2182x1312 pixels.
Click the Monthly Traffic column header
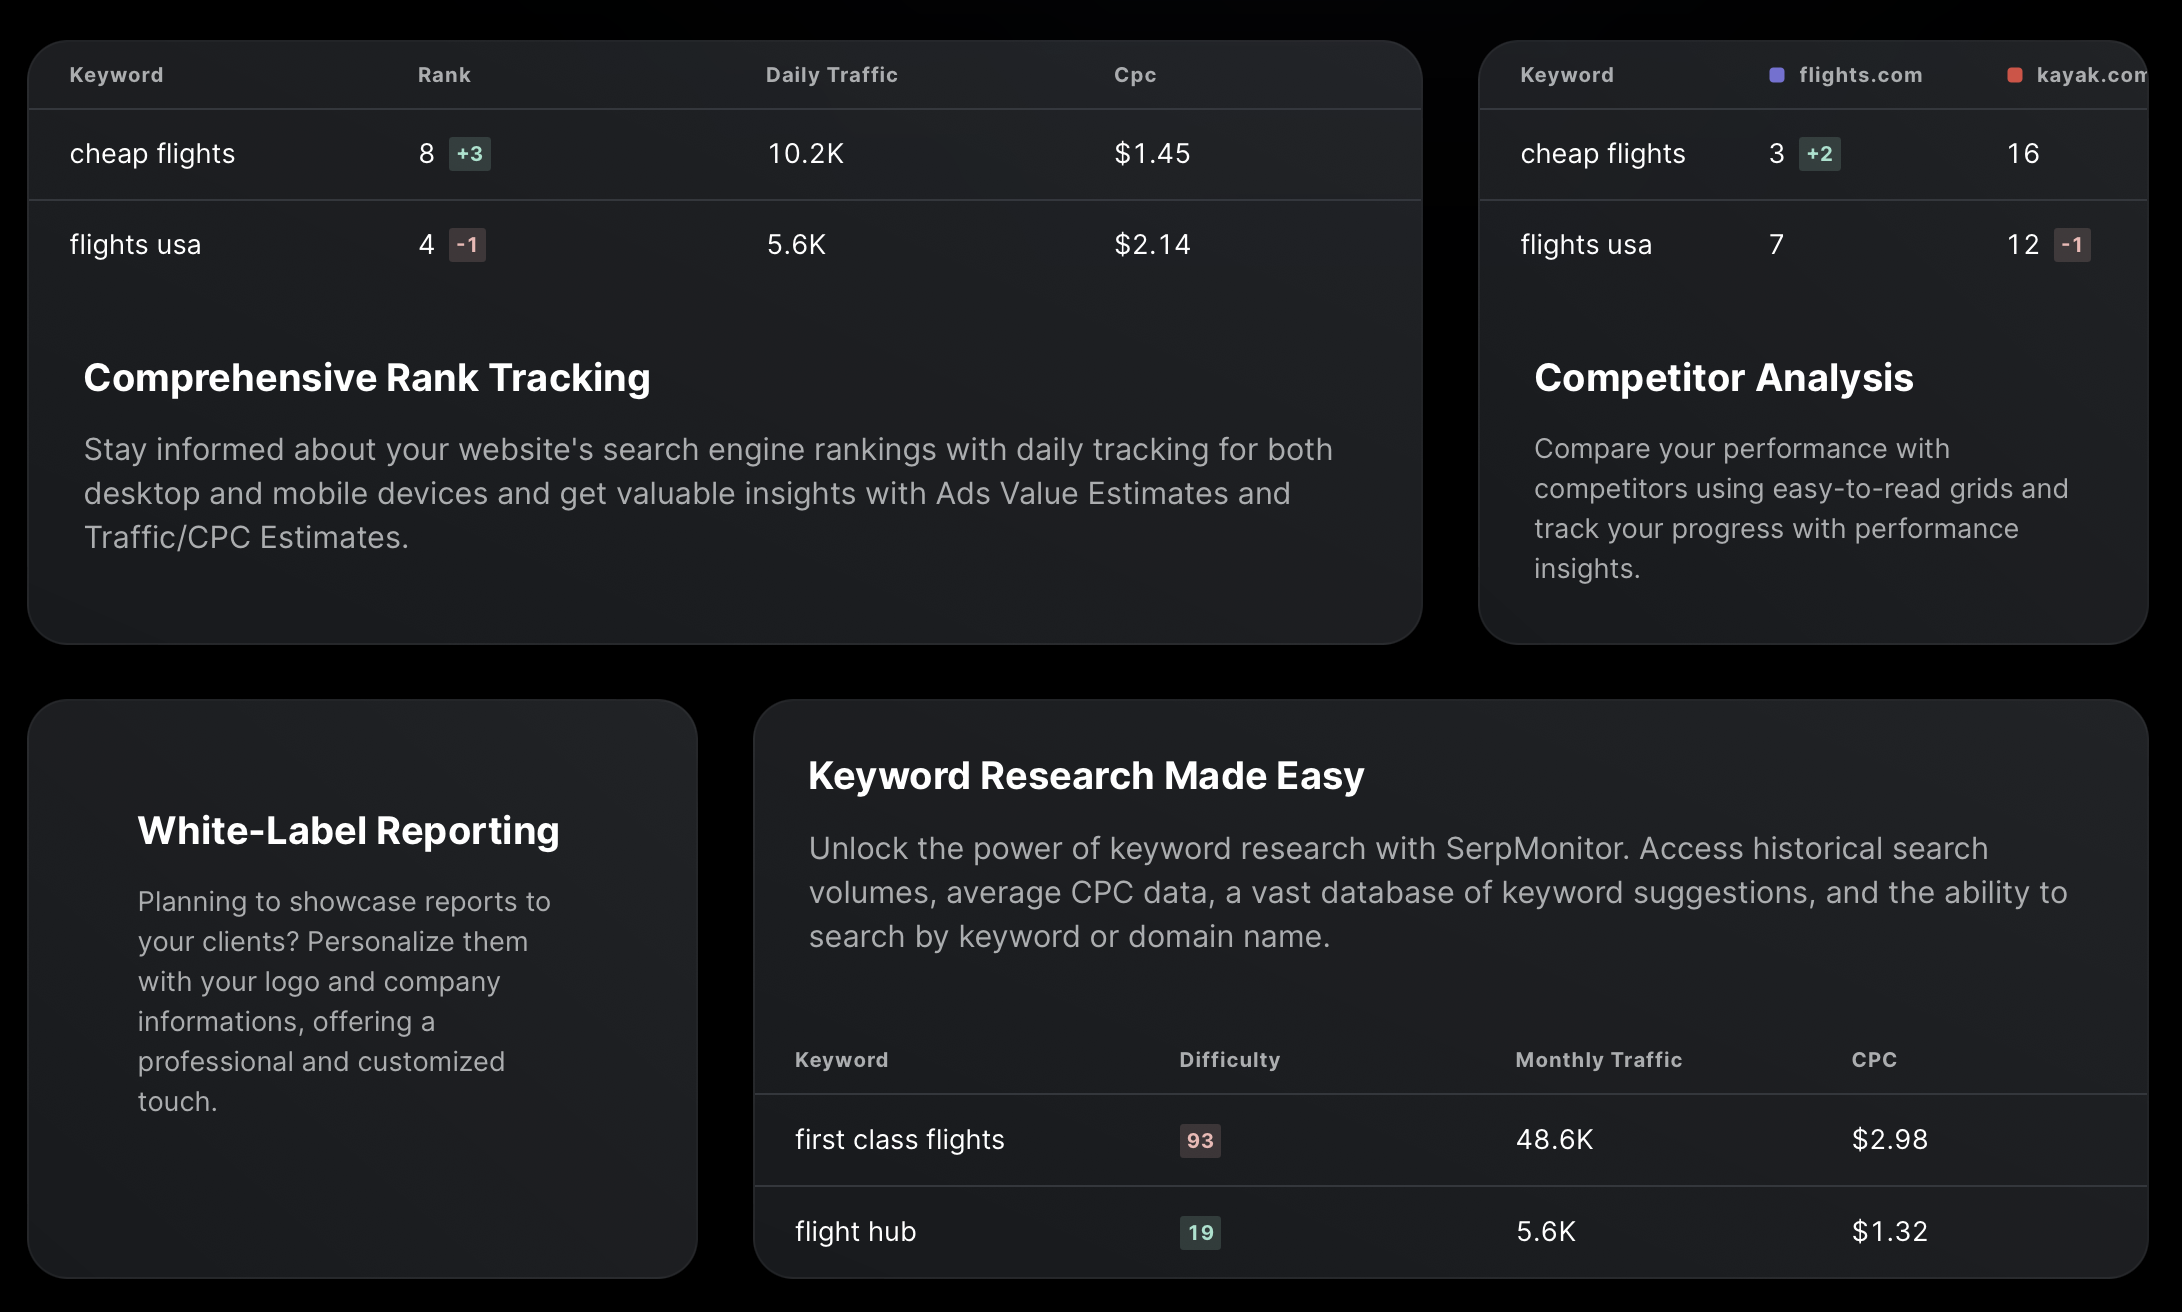coord(1598,1060)
